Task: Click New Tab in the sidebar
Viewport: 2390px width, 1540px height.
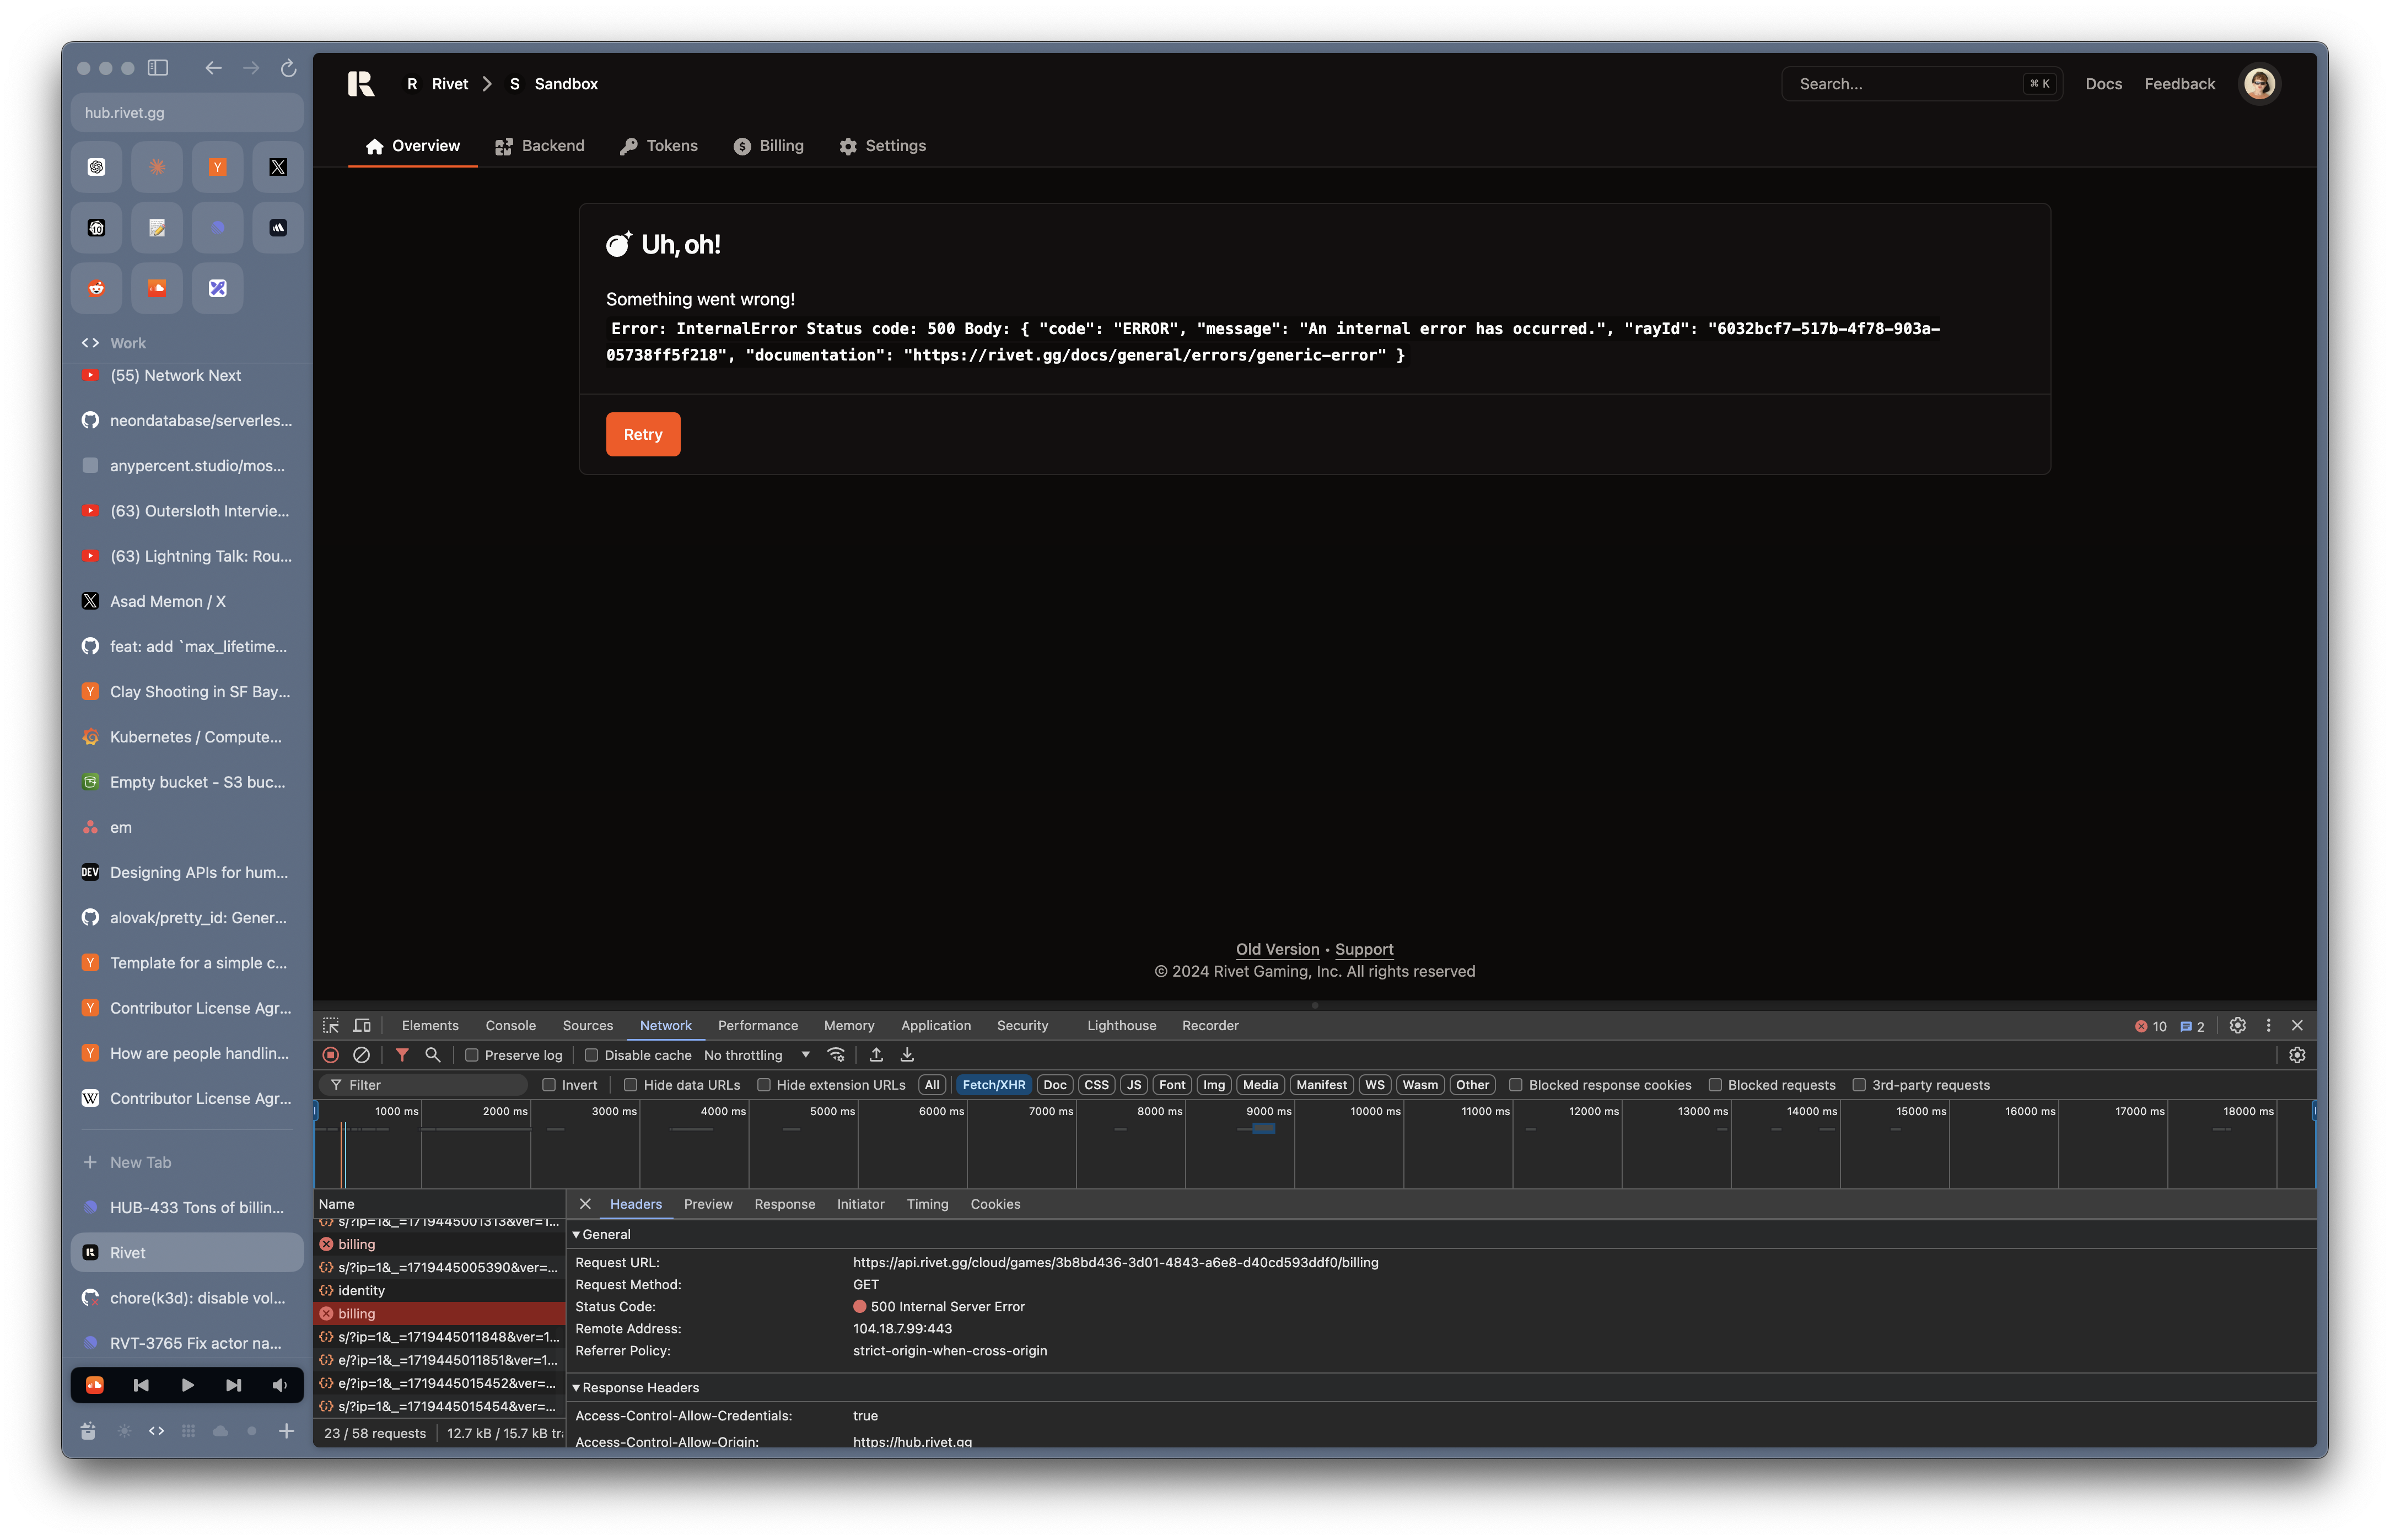Action: pos(187,1163)
